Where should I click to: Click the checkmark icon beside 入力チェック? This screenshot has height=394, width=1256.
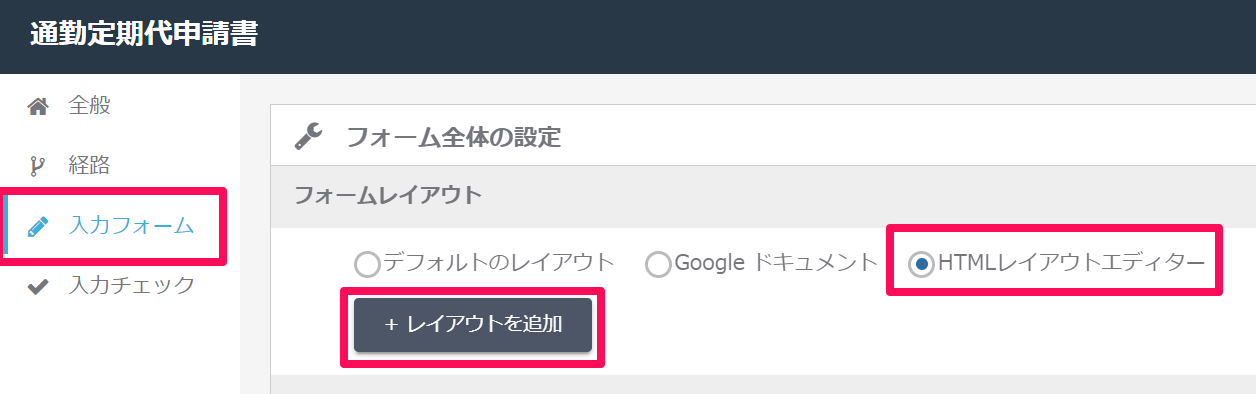pyautogui.click(x=37, y=286)
